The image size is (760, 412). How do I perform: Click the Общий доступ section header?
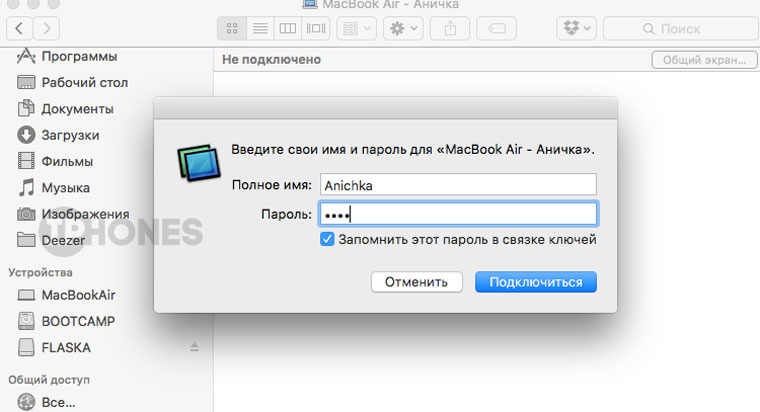pyautogui.click(x=49, y=380)
